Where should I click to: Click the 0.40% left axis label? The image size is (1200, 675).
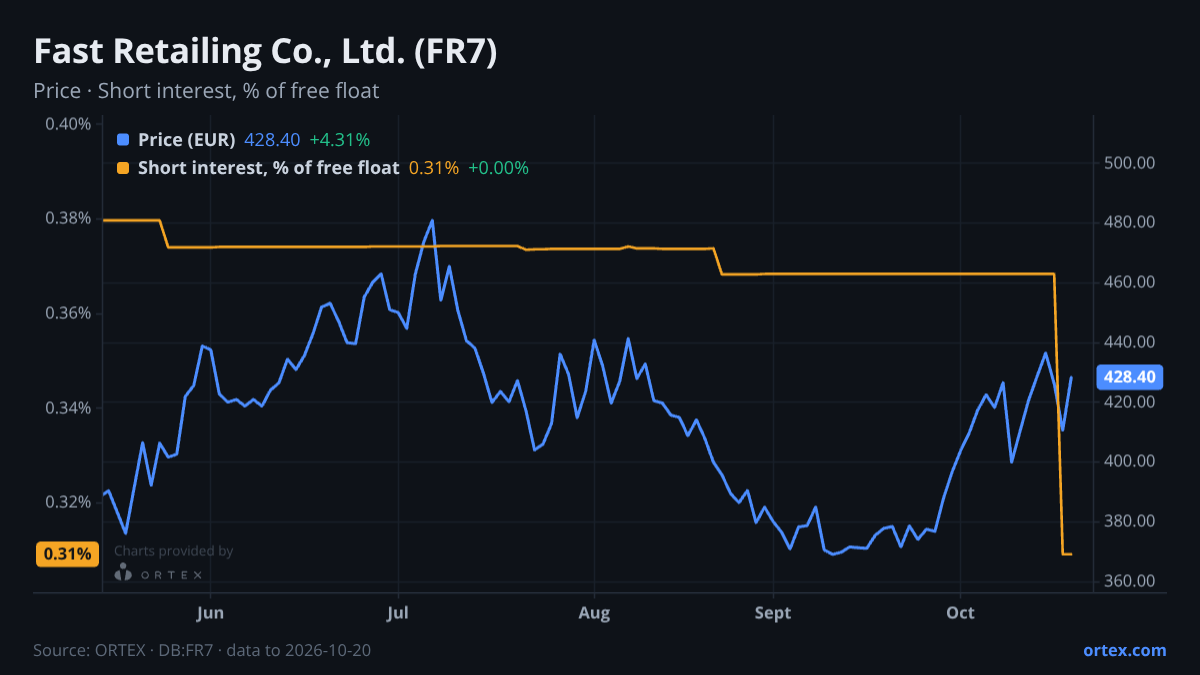[x=68, y=124]
